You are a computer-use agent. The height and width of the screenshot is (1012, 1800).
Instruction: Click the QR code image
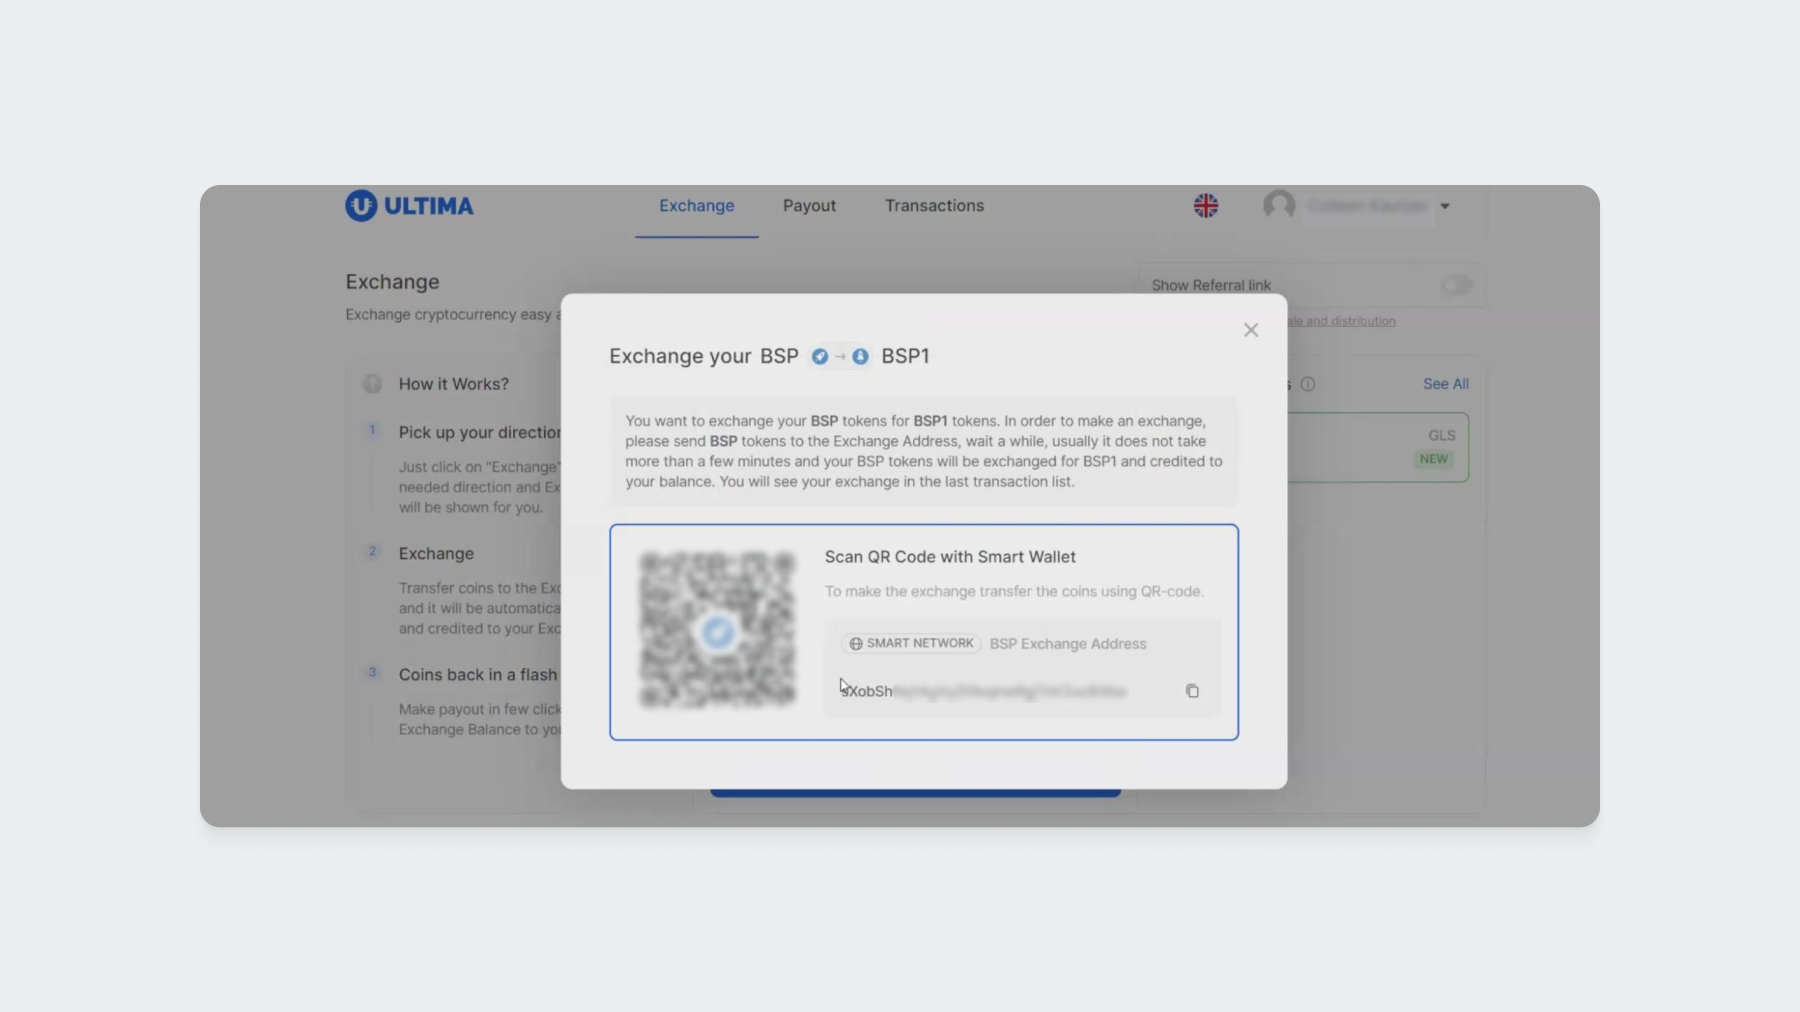tap(717, 631)
